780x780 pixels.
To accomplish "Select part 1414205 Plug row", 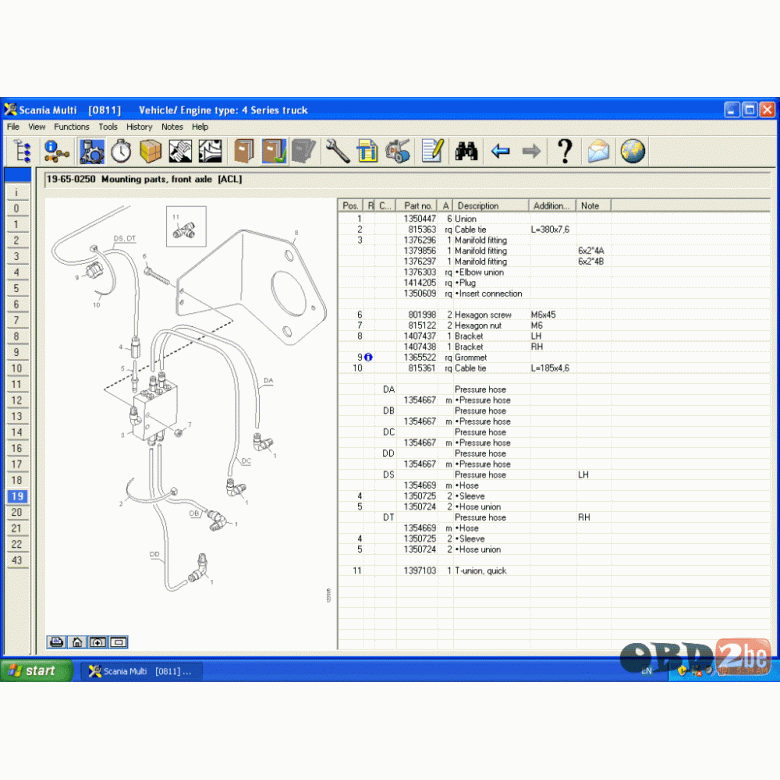I will coord(554,283).
